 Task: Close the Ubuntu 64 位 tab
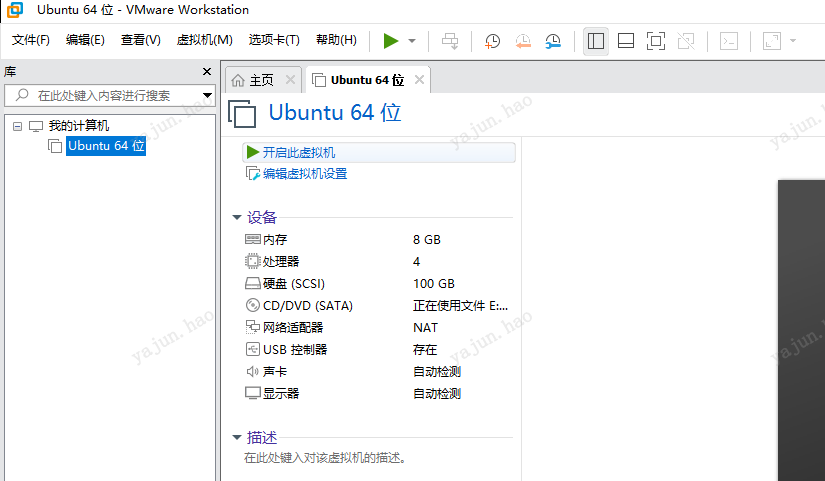(x=419, y=79)
